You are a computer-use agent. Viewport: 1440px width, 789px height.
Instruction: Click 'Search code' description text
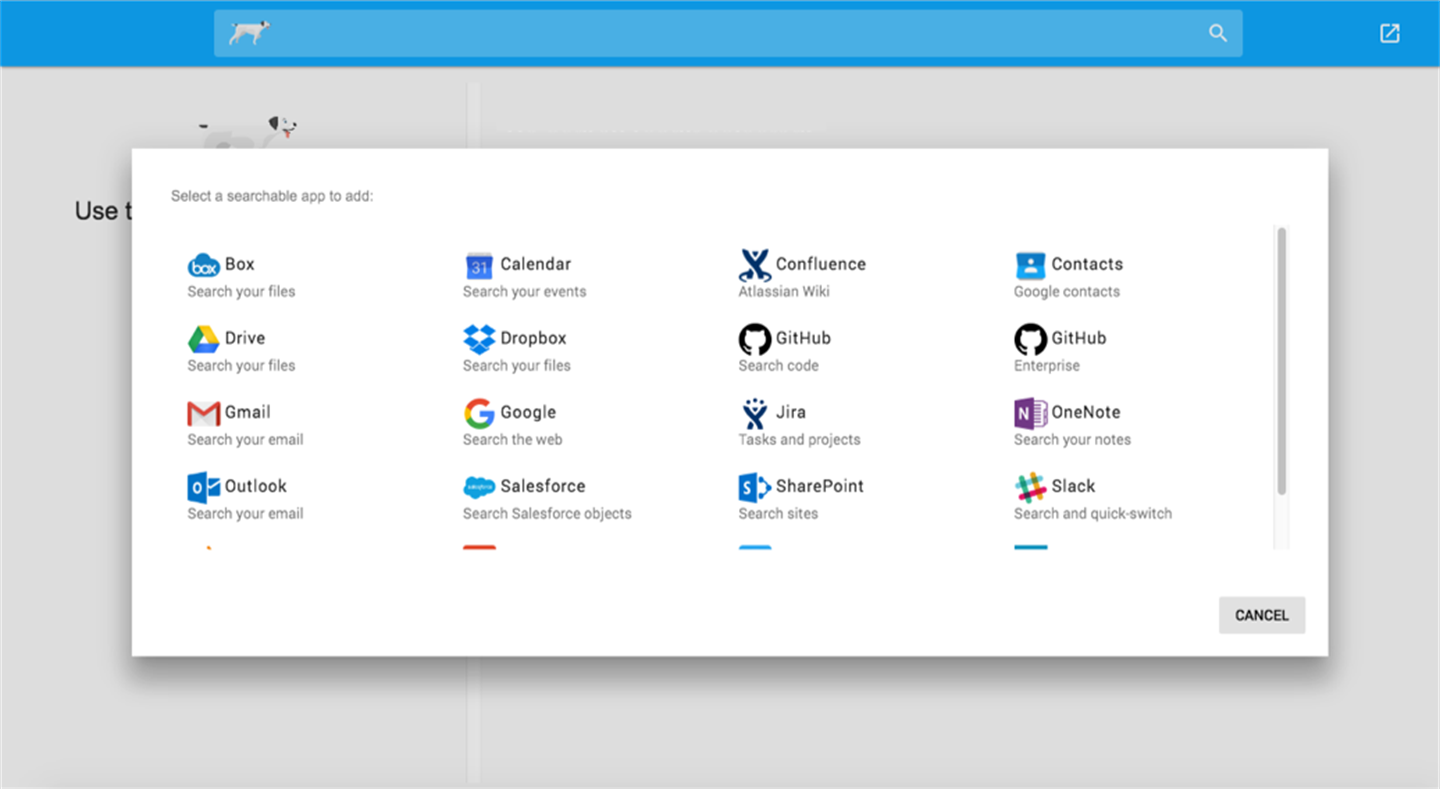tap(778, 365)
